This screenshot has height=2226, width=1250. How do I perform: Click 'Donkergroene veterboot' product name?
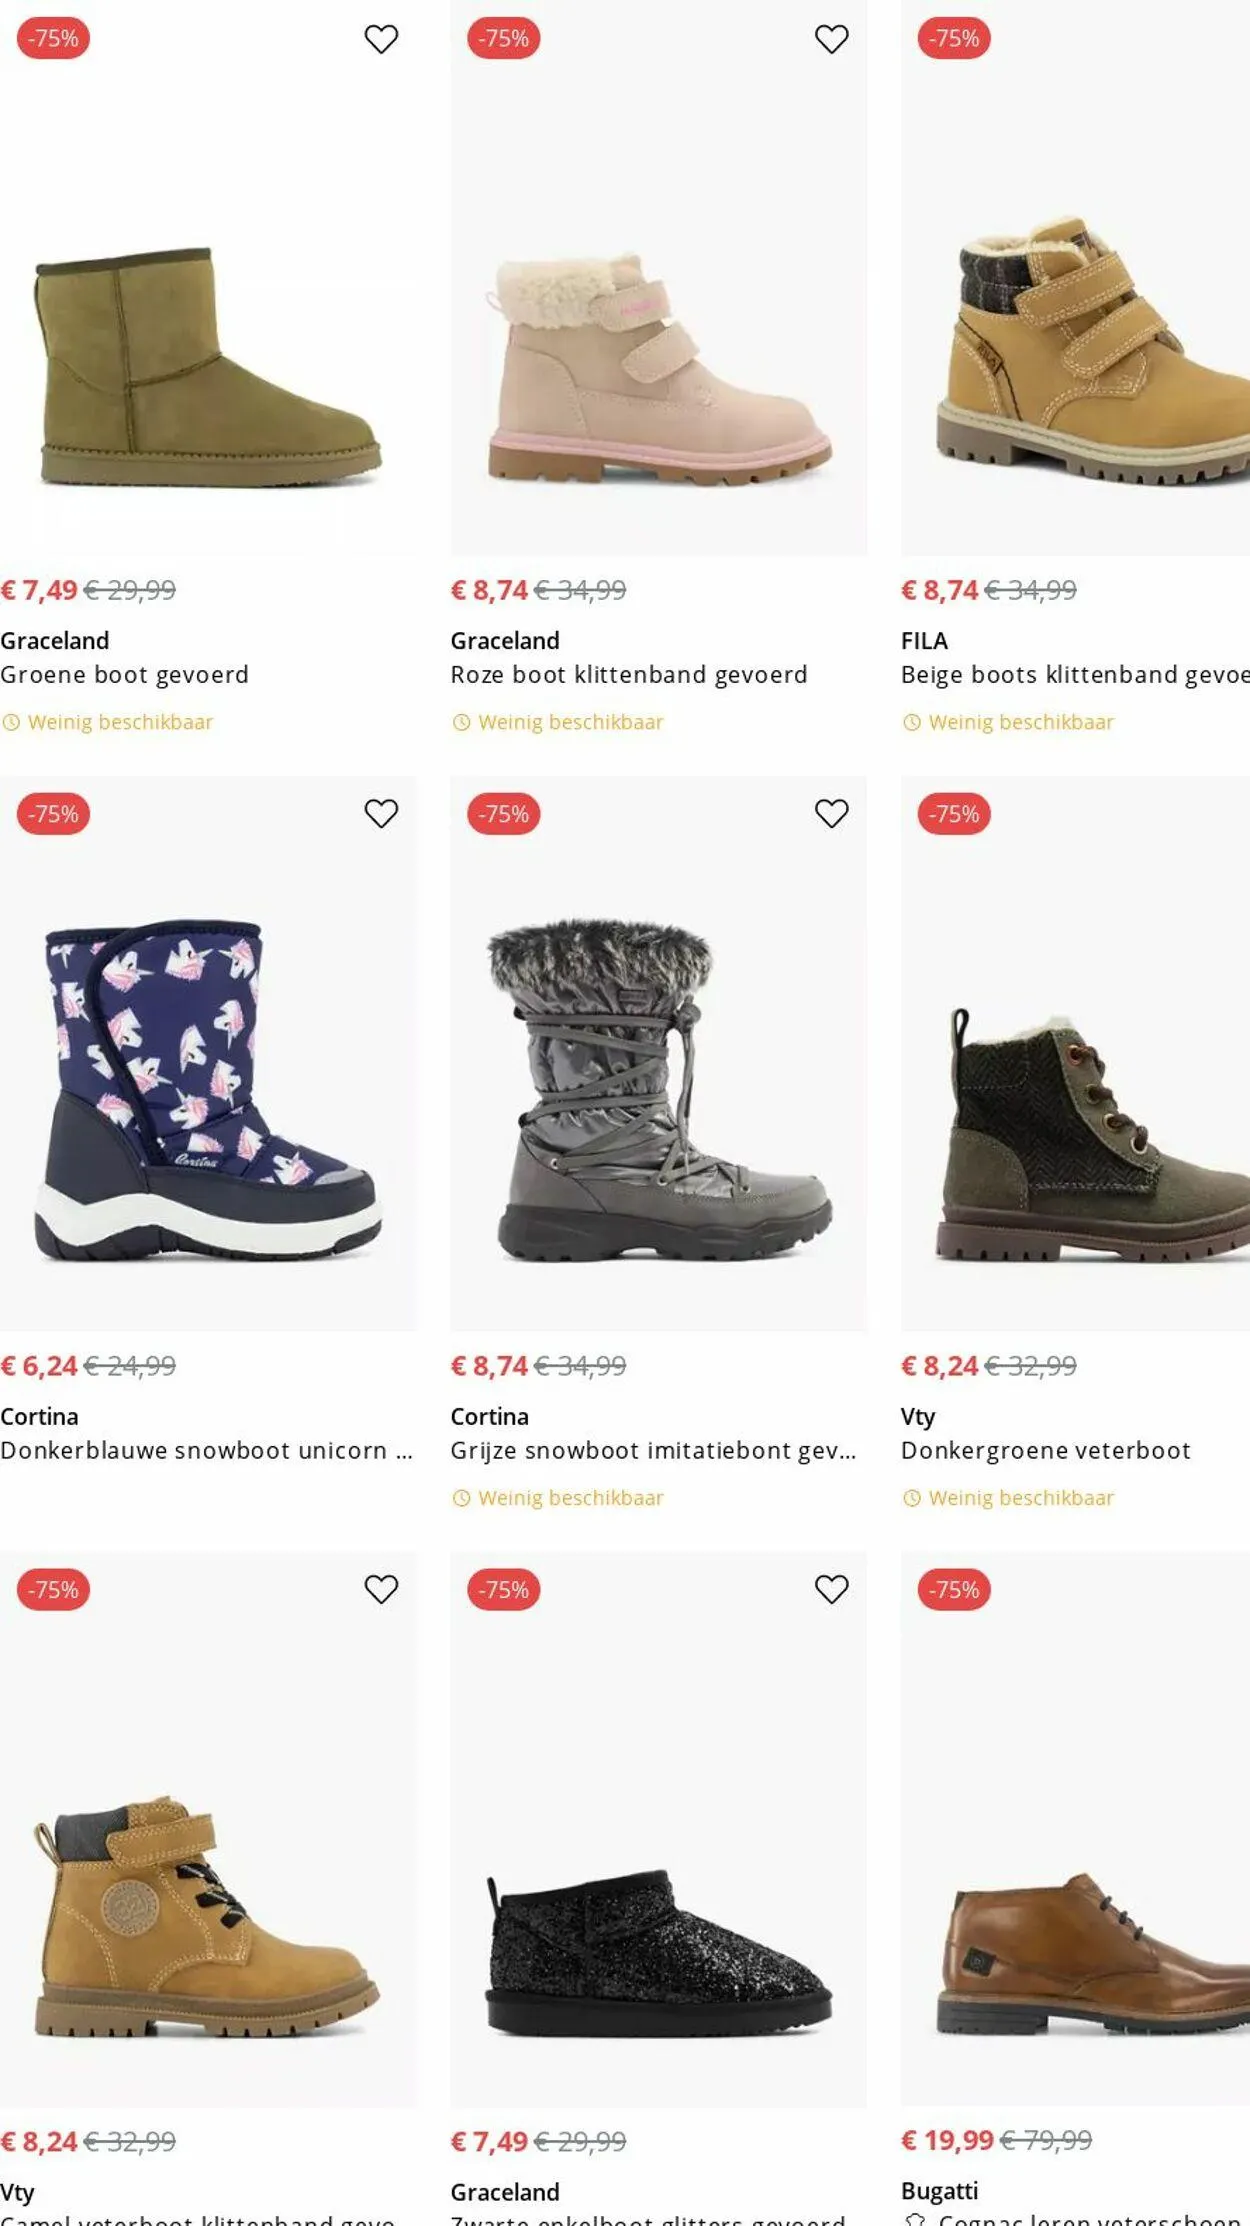[x=1045, y=1451]
